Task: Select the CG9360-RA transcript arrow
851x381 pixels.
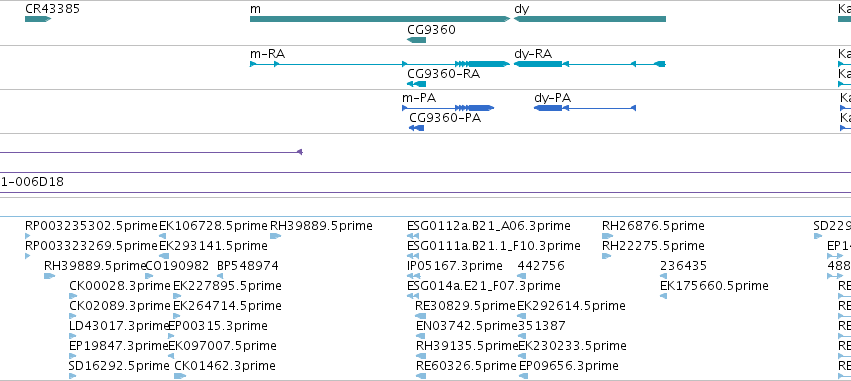Action: 416,84
